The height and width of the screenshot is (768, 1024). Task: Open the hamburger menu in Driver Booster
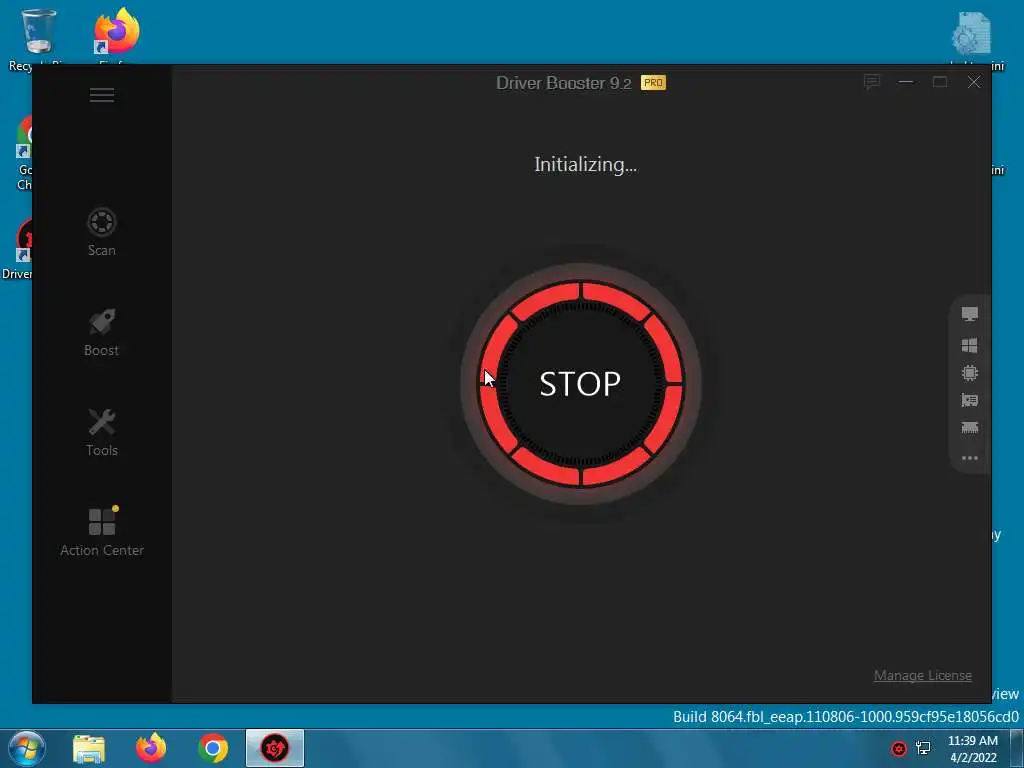coord(102,95)
